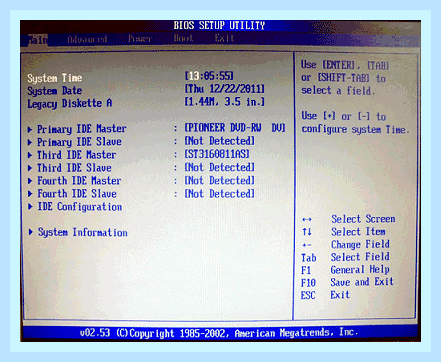Click the System Time label
441x362 pixels.
pyautogui.click(x=55, y=79)
